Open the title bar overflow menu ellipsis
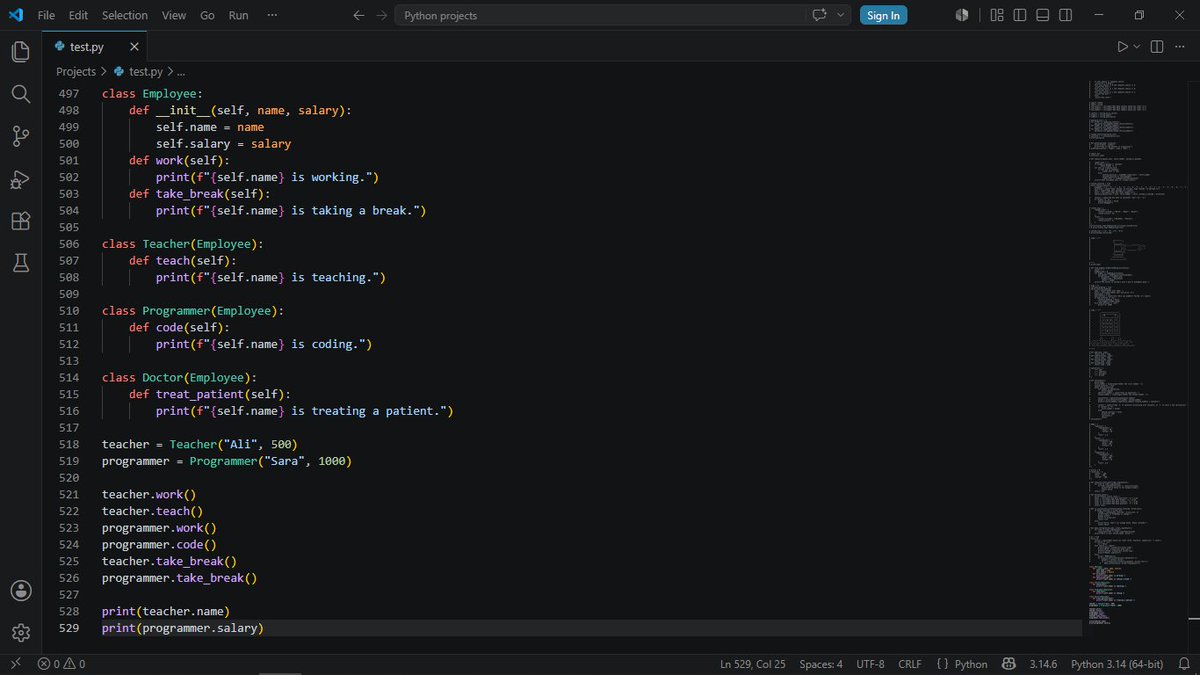Image resolution: width=1200 pixels, height=675 pixels. point(273,15)
